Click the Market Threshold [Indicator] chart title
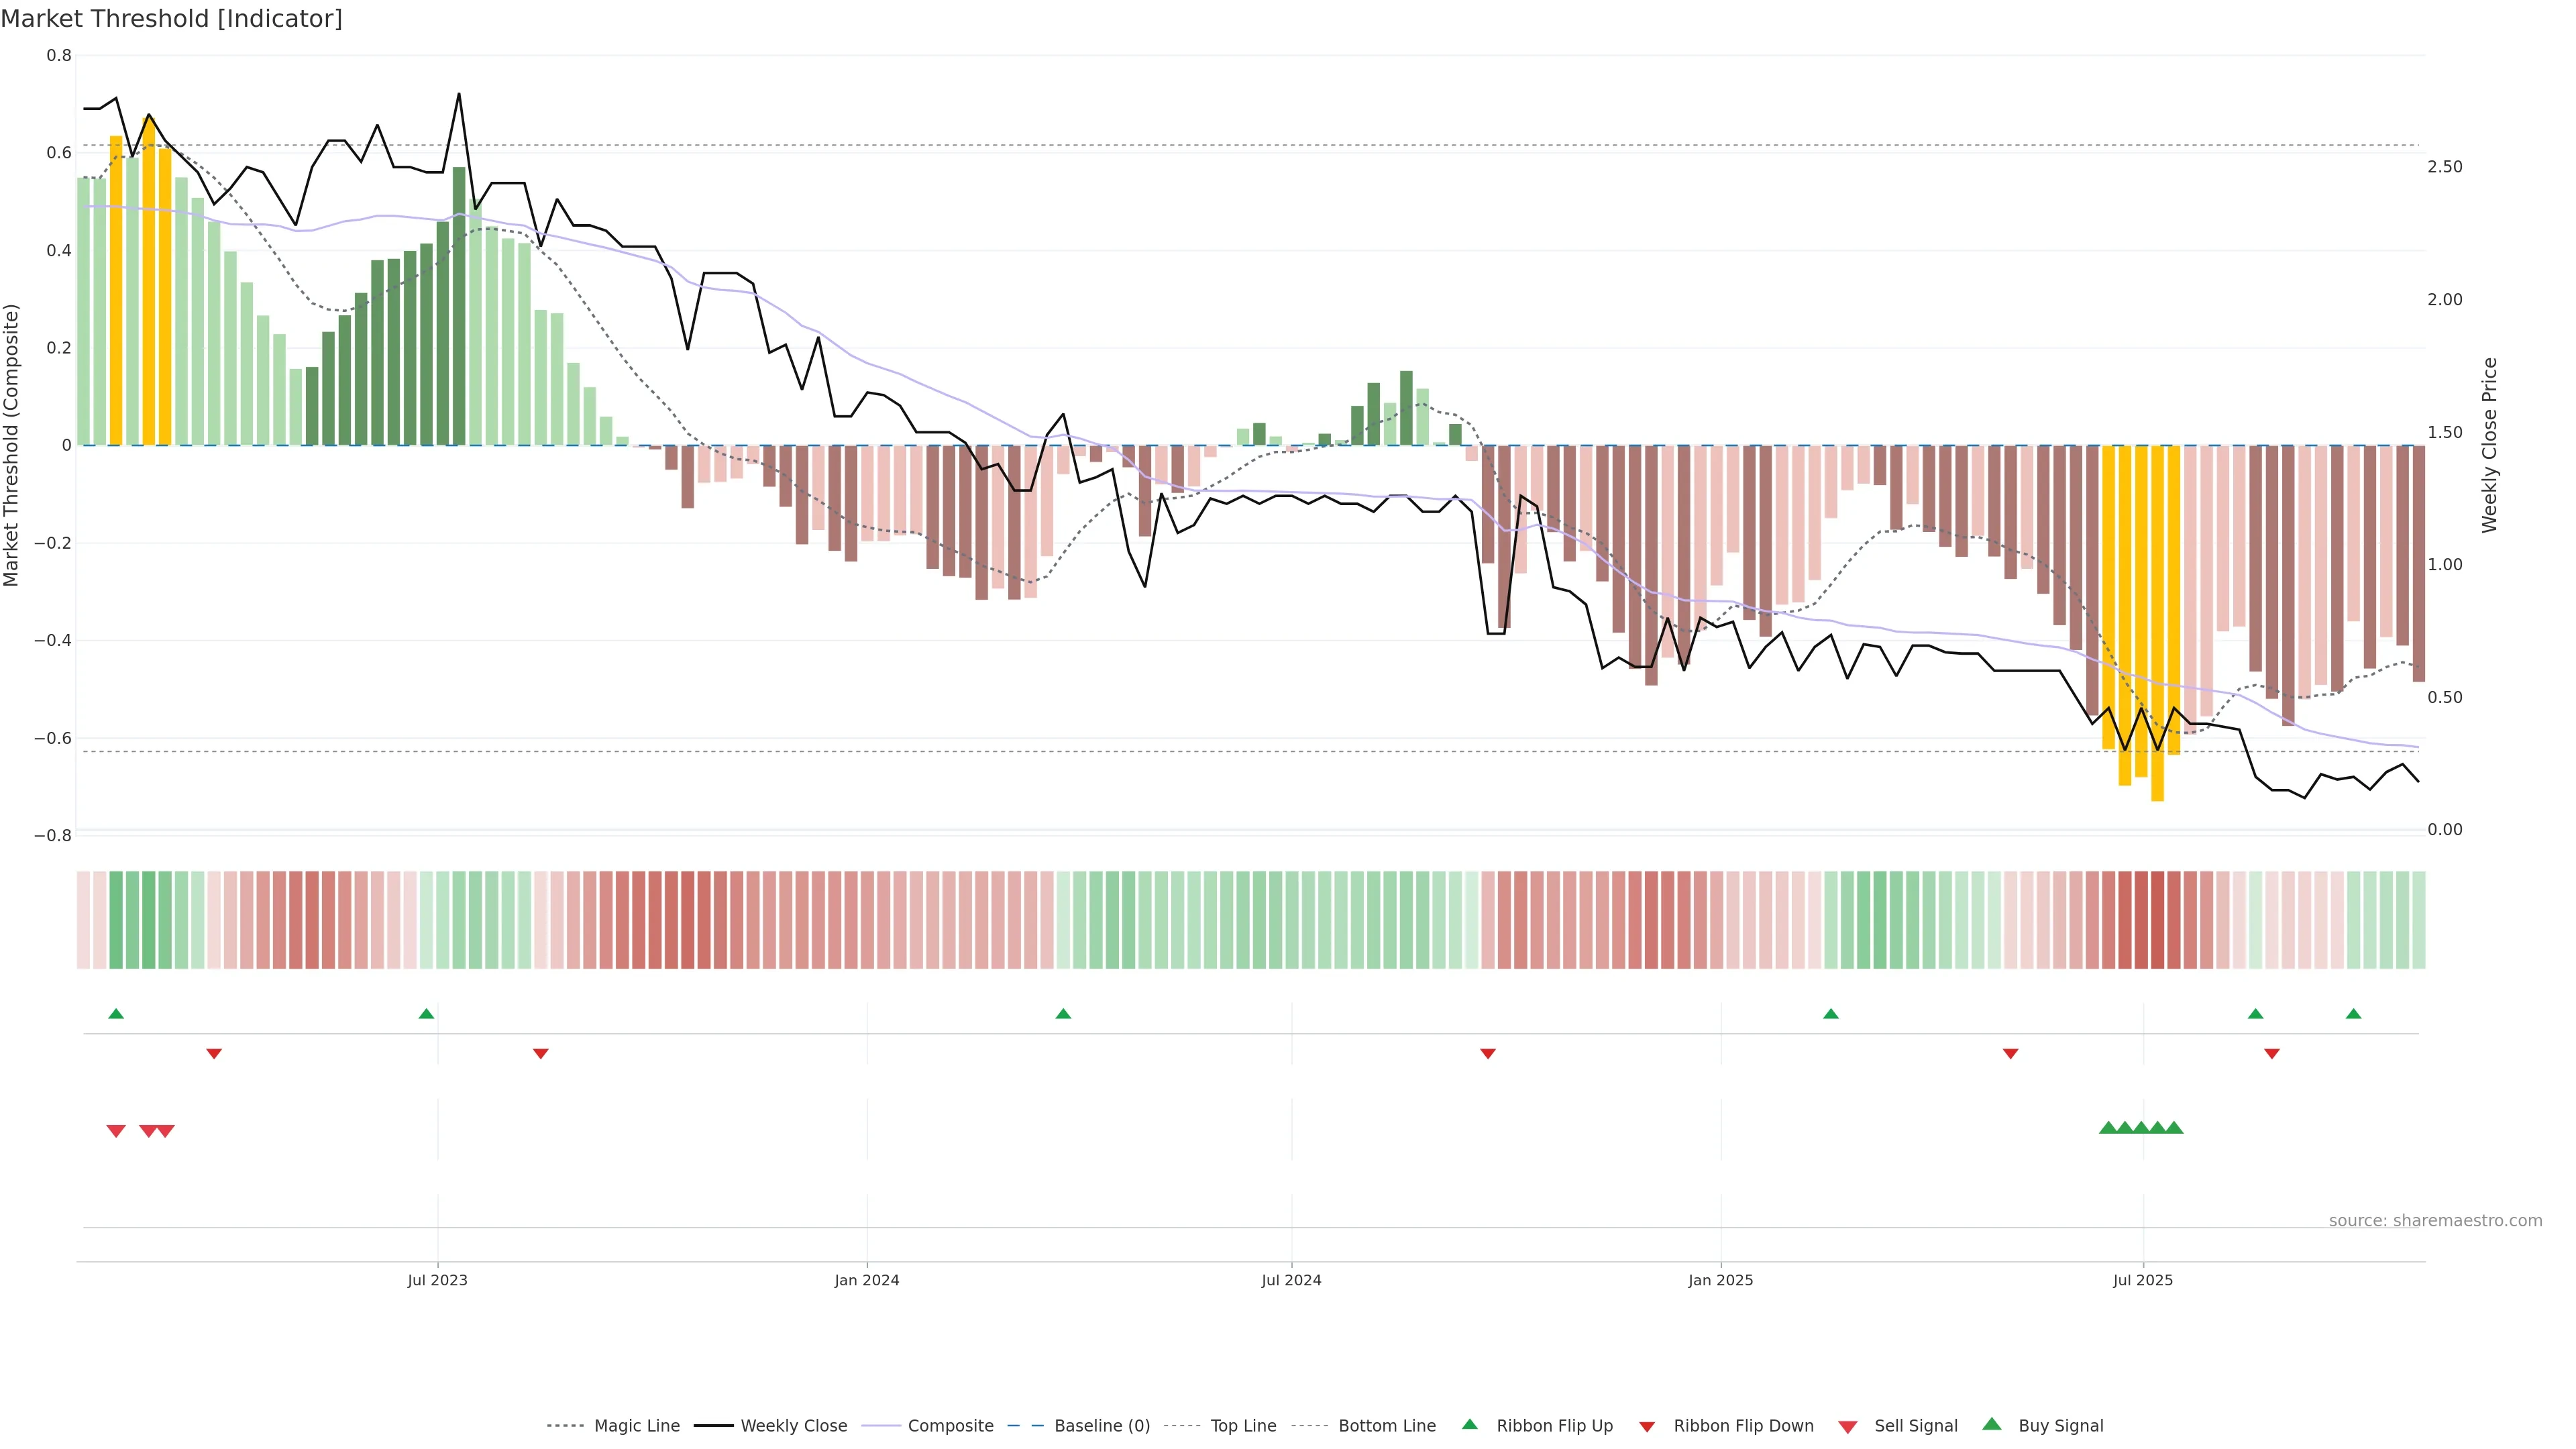The width and height of the screenshot is (2576, 1449). 171,18
